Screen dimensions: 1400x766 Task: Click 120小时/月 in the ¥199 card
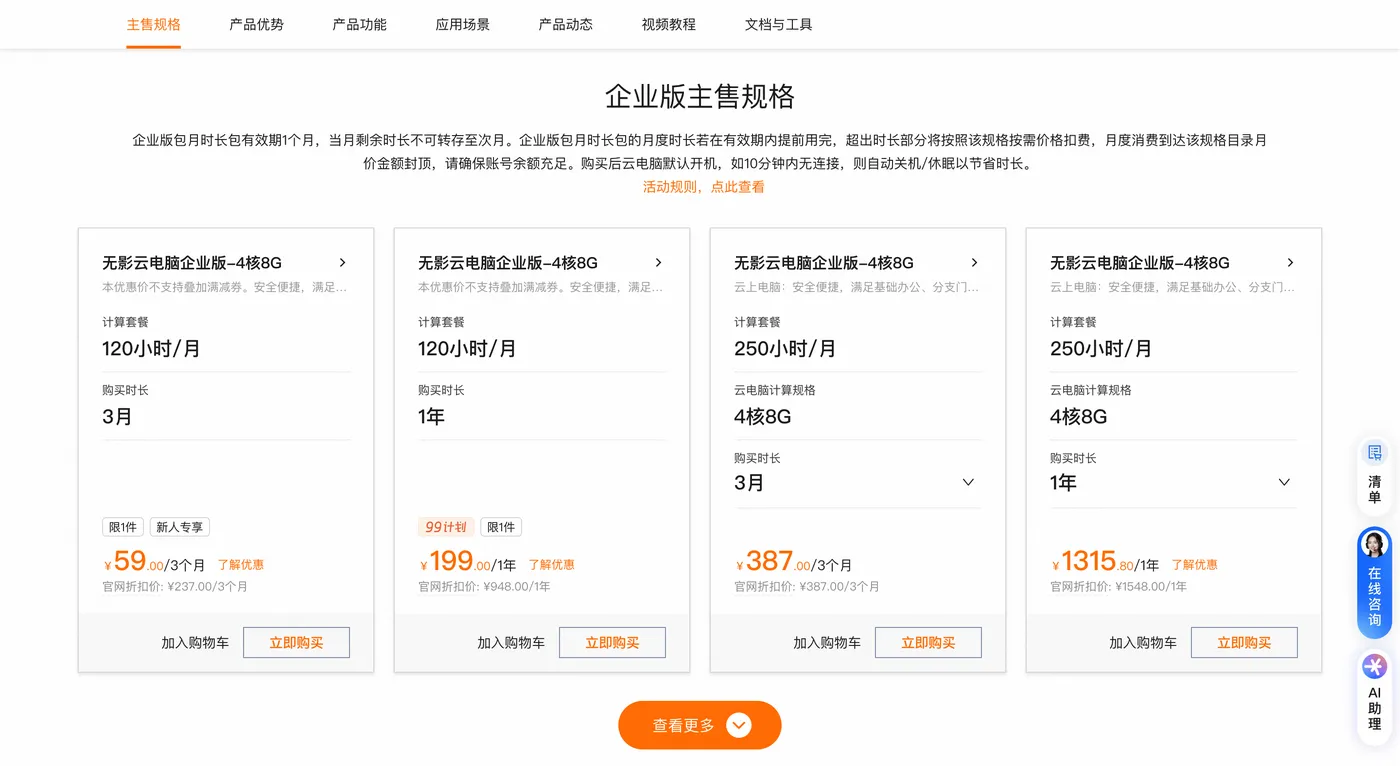pyautogui.click(x=467, y=349)
